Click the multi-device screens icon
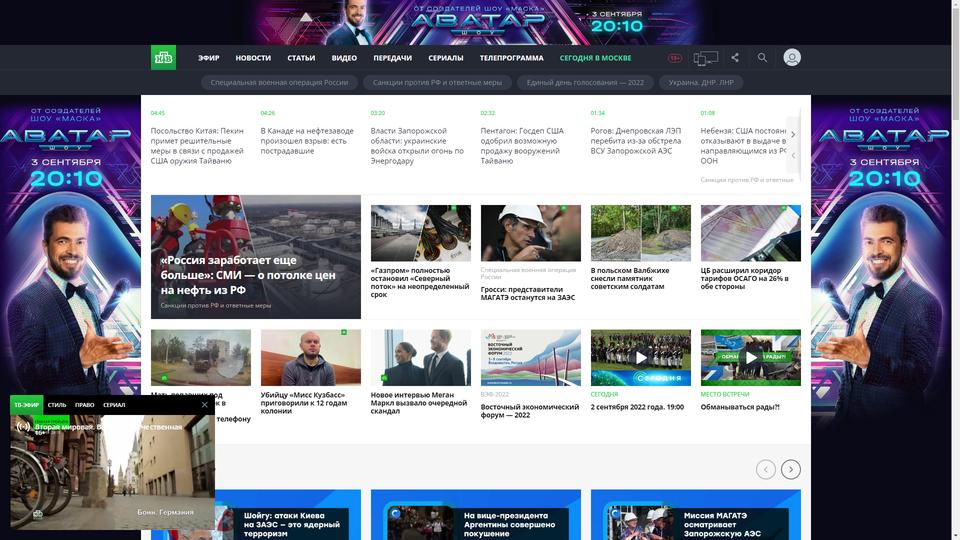 coord(705,58)
